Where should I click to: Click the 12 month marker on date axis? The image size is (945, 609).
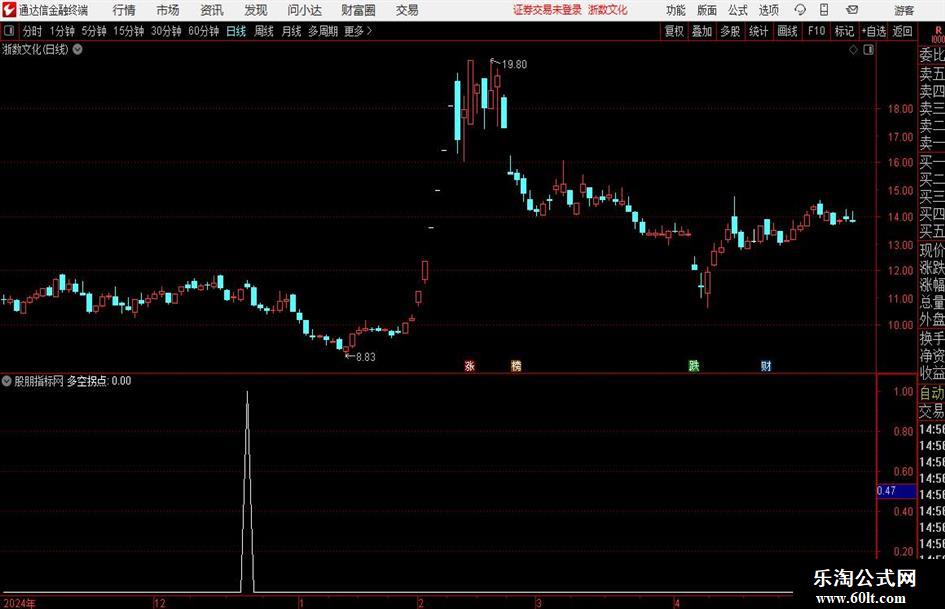pos(159,603)
